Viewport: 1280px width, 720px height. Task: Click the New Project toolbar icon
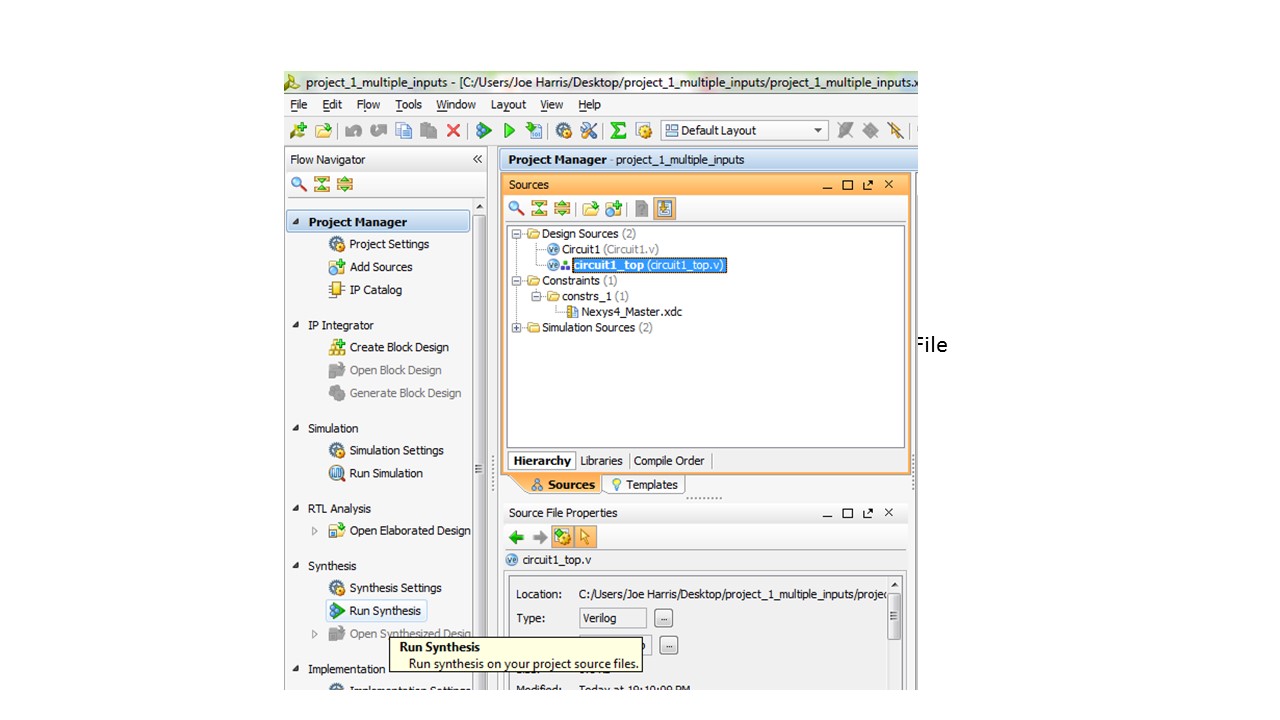298,130
